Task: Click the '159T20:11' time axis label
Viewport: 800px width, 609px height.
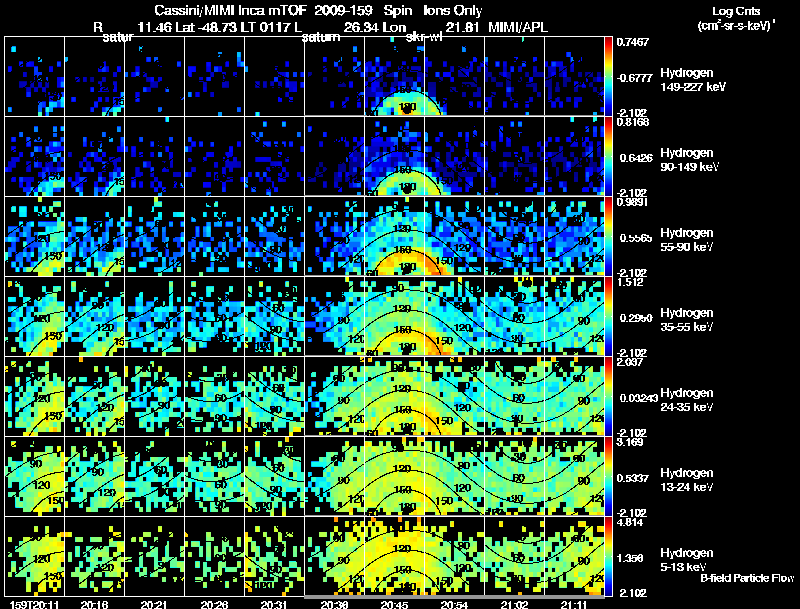Action: click(x=35, y=605)
